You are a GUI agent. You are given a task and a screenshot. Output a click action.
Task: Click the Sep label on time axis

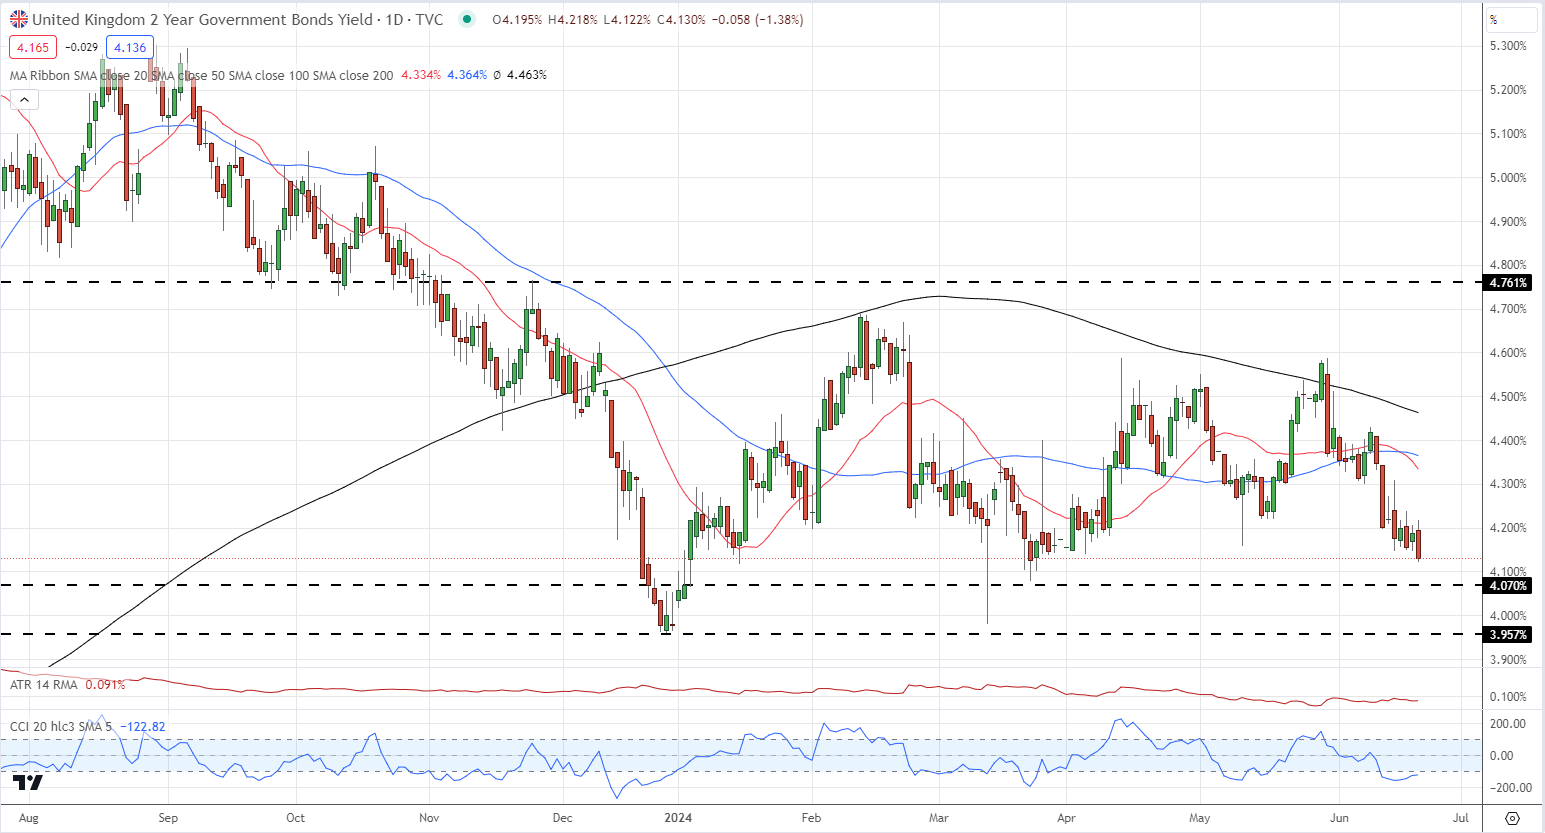coord(168,818)
